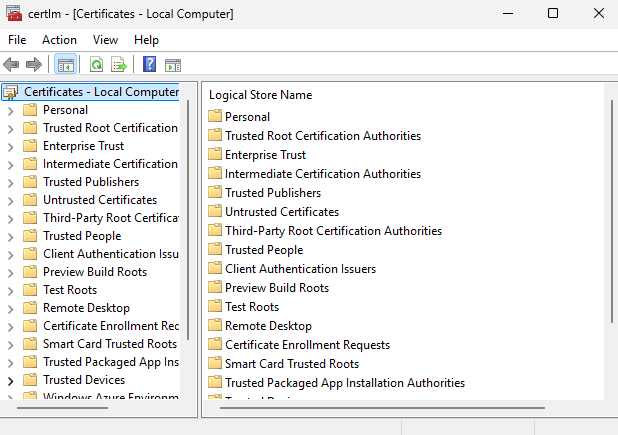618x435 pixels.
Task: Click the Back arrow toolbar icon
Action: pyautogui.click(x=12, y=65)
